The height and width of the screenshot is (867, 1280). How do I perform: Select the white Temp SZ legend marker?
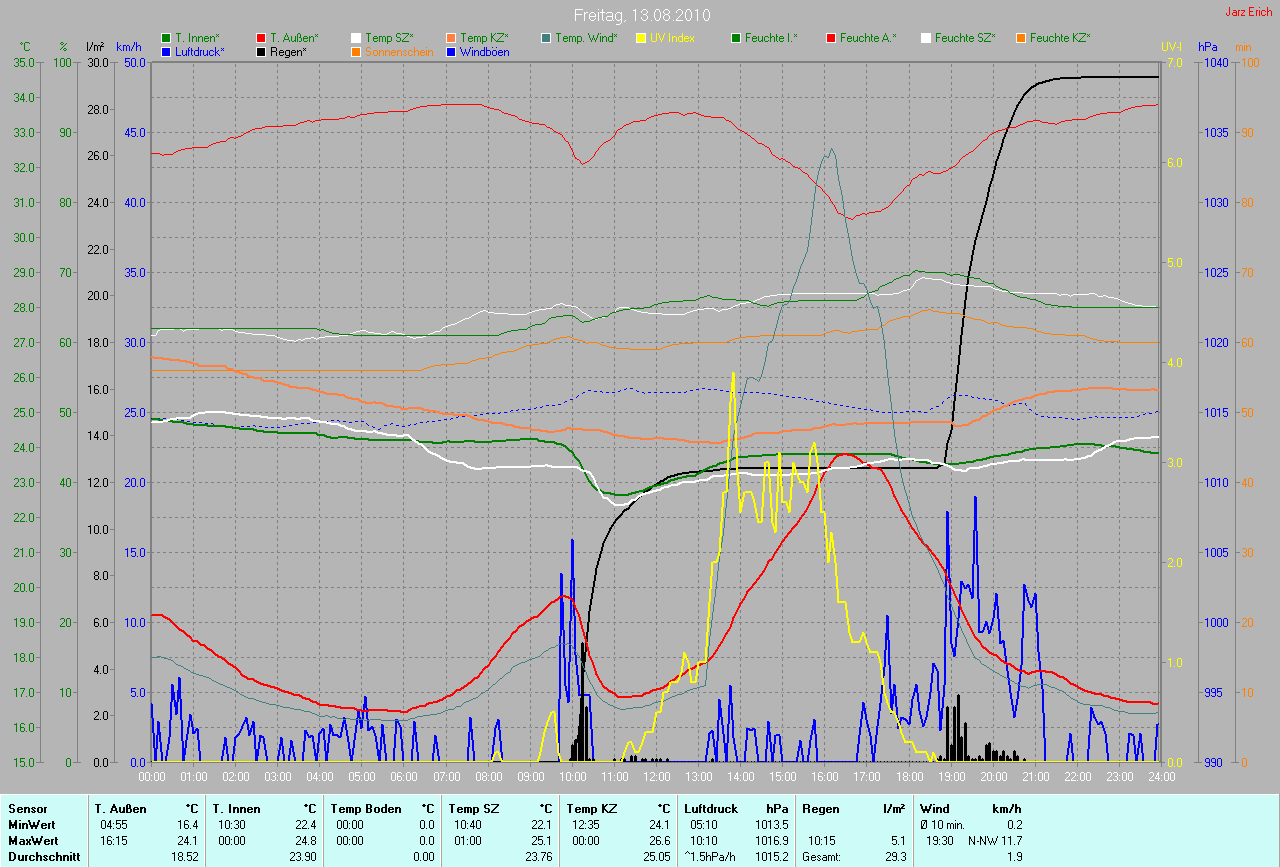coord(356,38)
